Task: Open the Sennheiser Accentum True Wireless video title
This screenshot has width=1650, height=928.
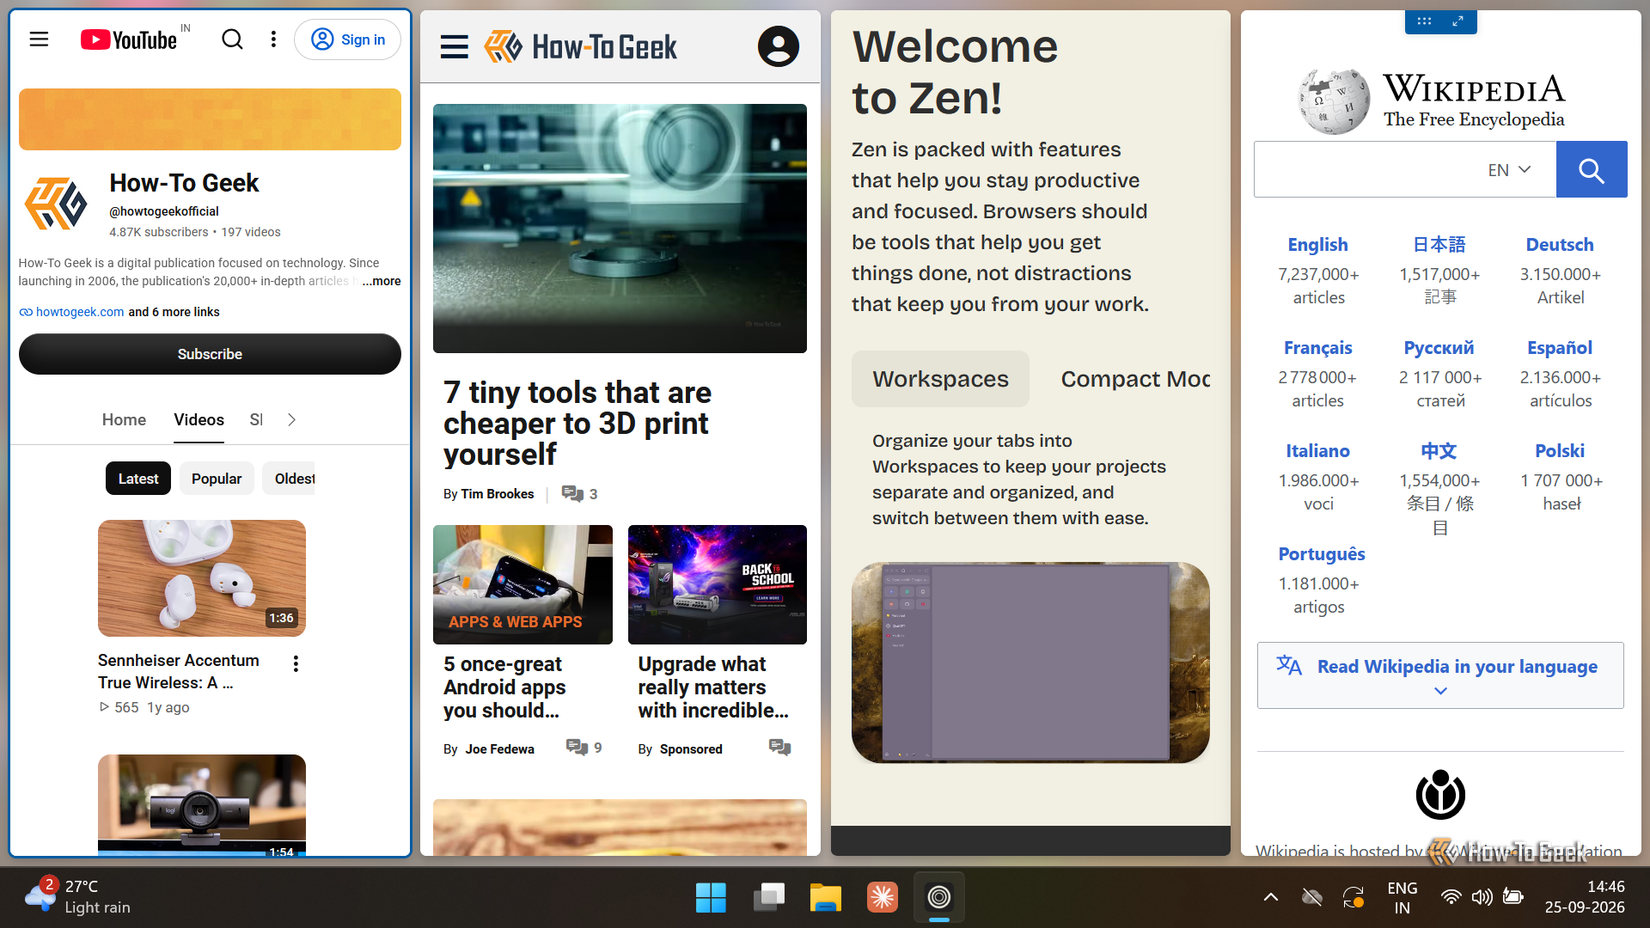Action: pyautogui.click(x=179, y=671)
